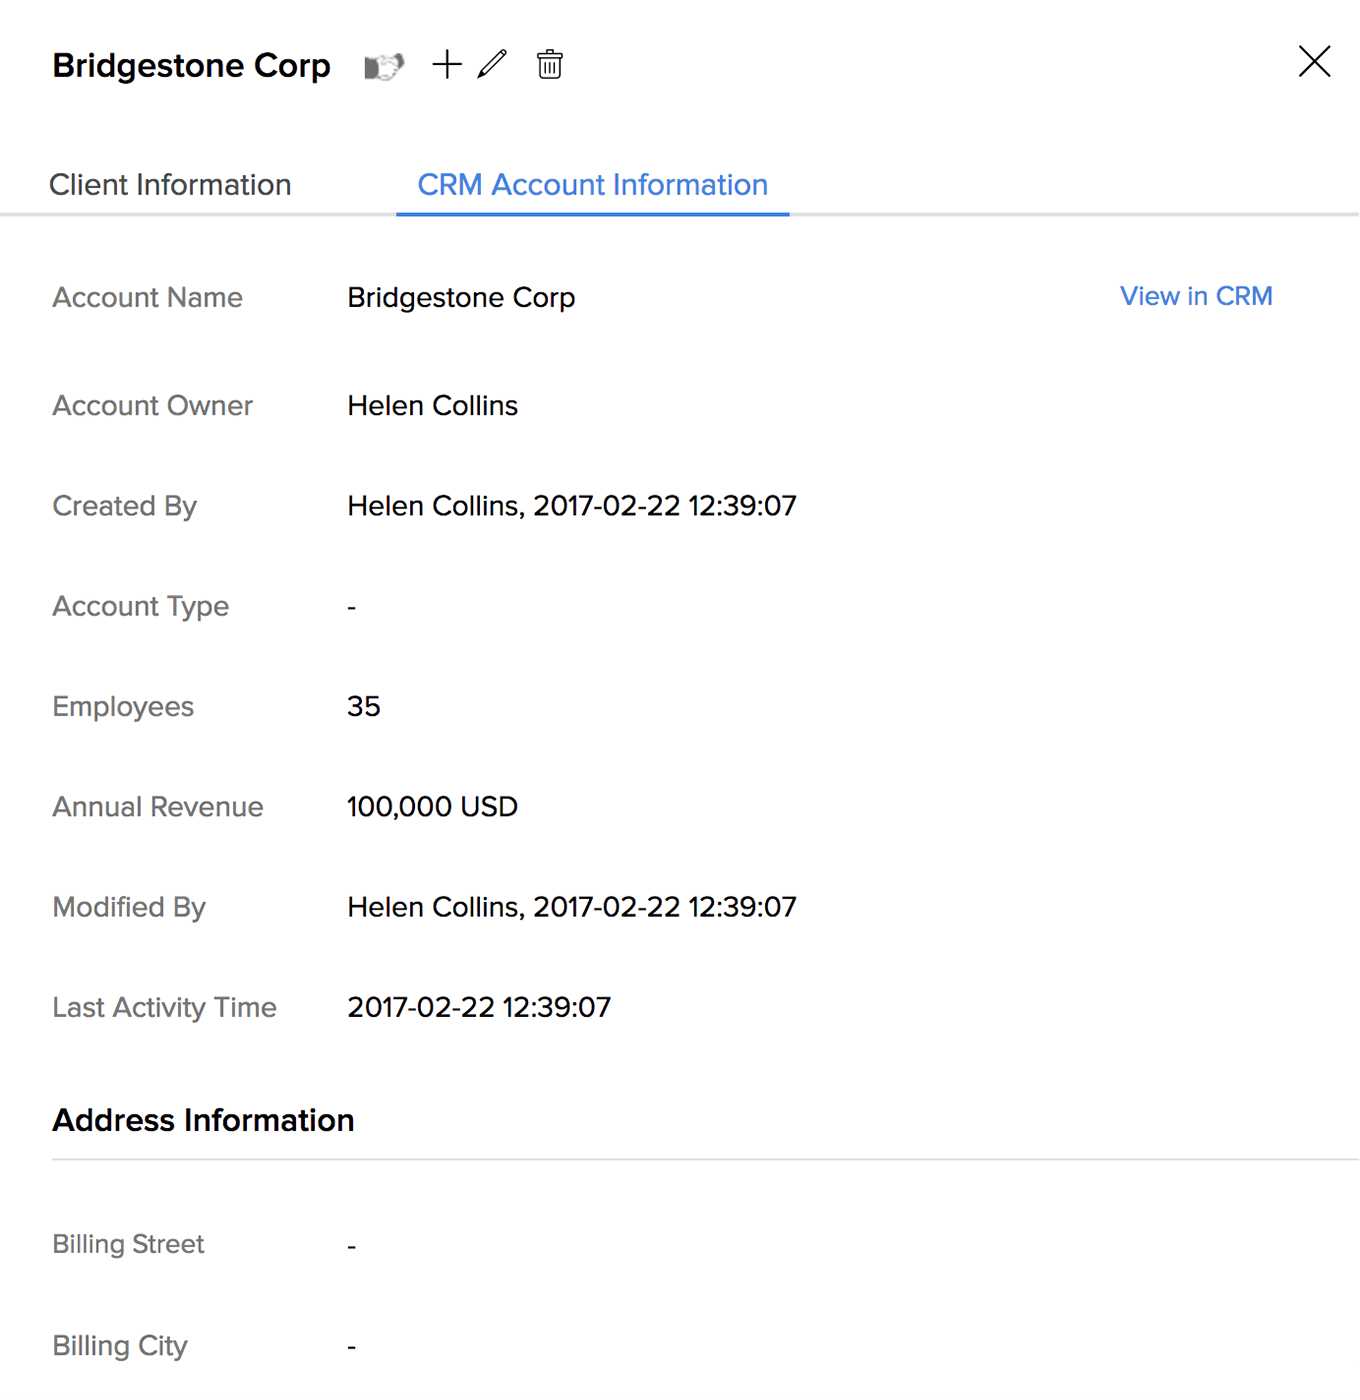1360x1400 pixels.
Task: Click the Account Name value Bridgestone Corp
Action: tap(461, 298)
